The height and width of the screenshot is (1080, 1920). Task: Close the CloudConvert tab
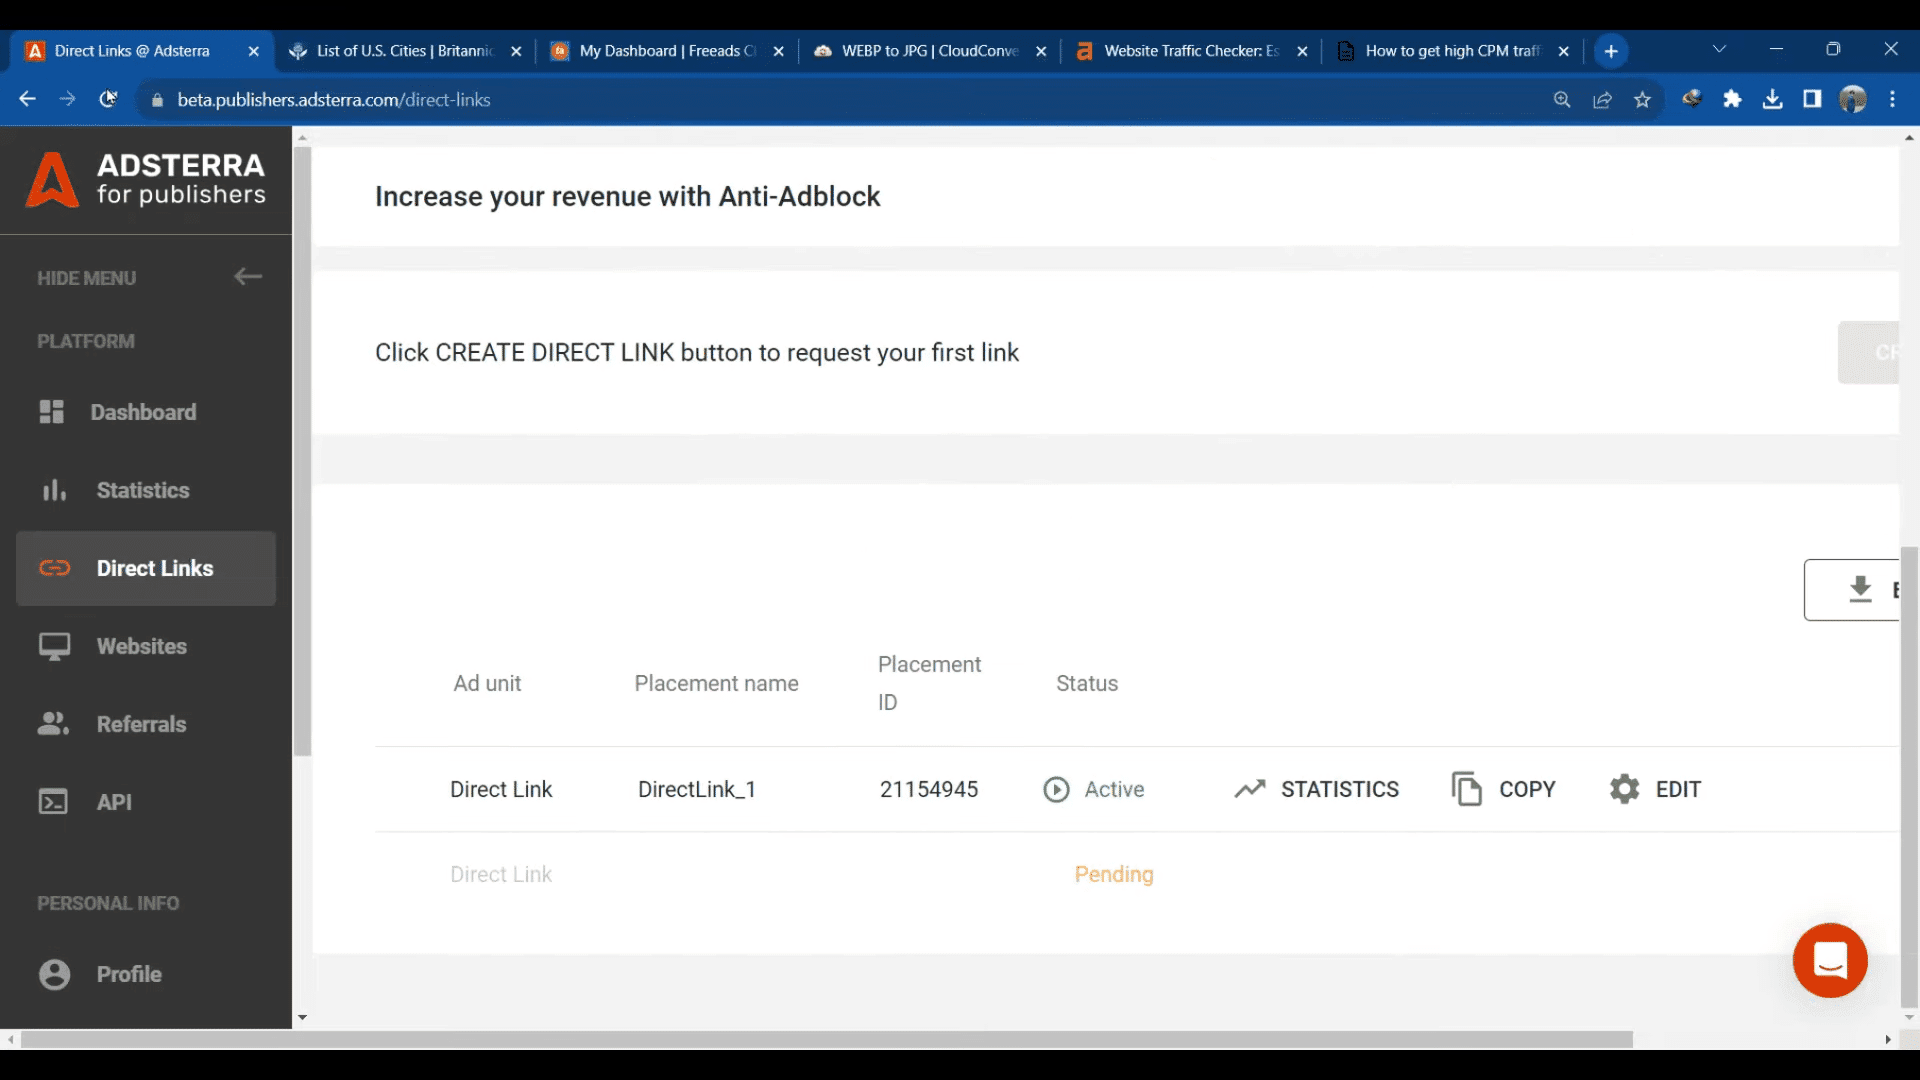click(x=1041, y=51)
